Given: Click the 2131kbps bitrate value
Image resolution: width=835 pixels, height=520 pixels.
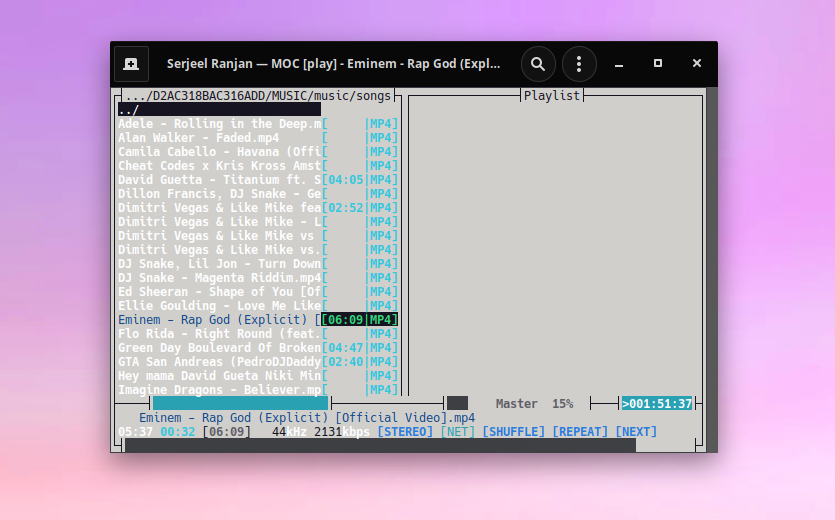Looking at the screenshot, I should pyautogui.click(x=342, y=432).
